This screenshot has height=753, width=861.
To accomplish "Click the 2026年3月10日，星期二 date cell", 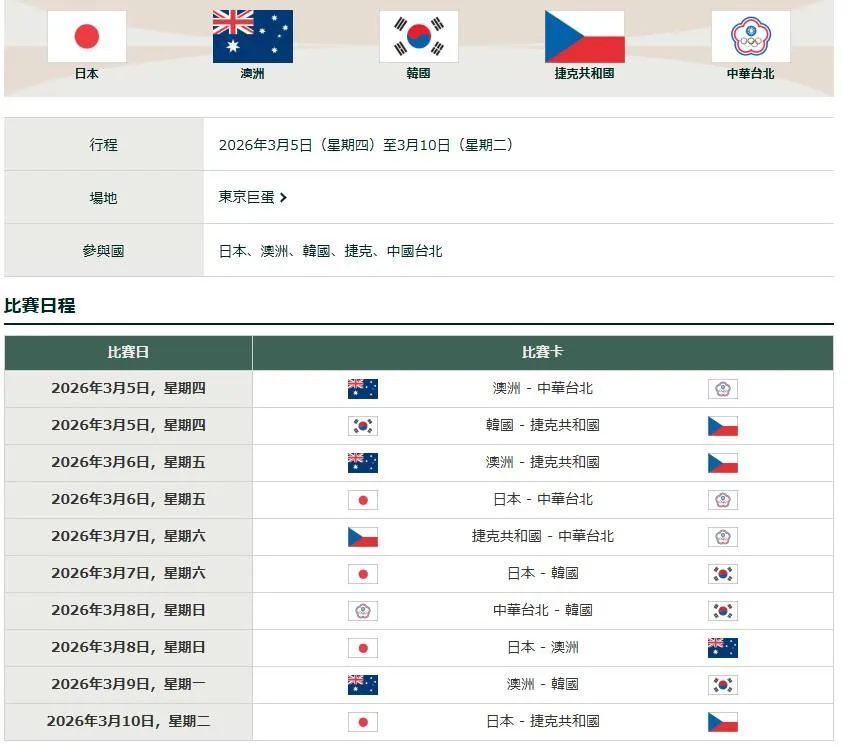I will [x=128, y=721].
